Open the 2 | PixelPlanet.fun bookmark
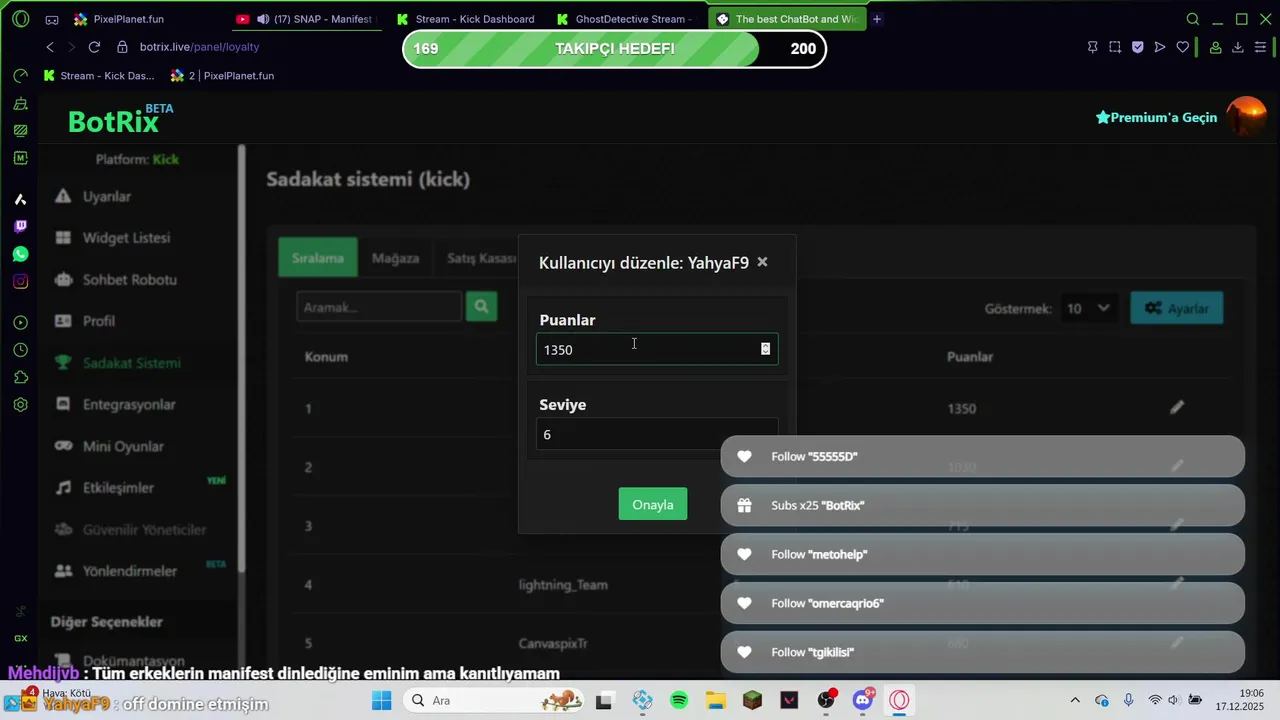1280x720 pixels. point(222,76)
